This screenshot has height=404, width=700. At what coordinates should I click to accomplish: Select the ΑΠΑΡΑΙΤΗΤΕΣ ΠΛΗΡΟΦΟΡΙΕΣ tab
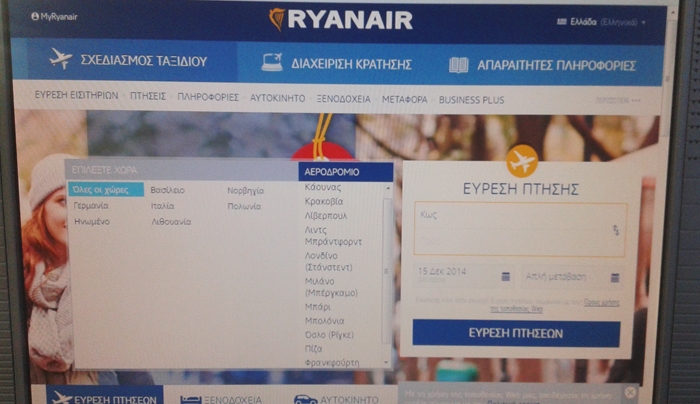pyautogui.click(x=542, y=66)
